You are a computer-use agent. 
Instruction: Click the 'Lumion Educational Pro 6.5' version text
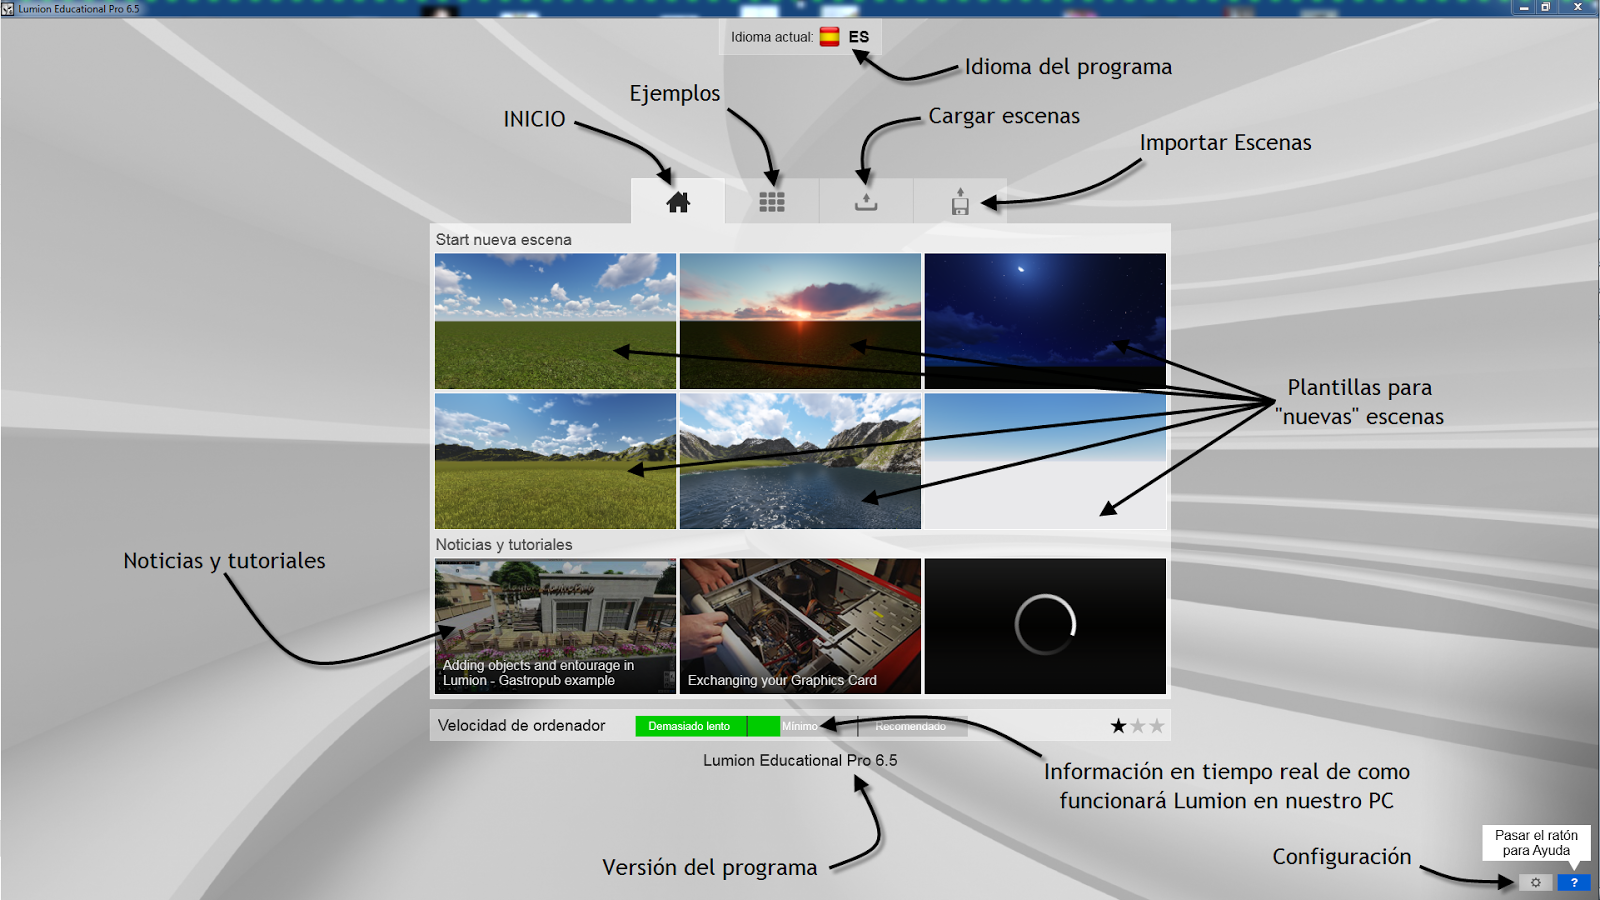(800, 760)
